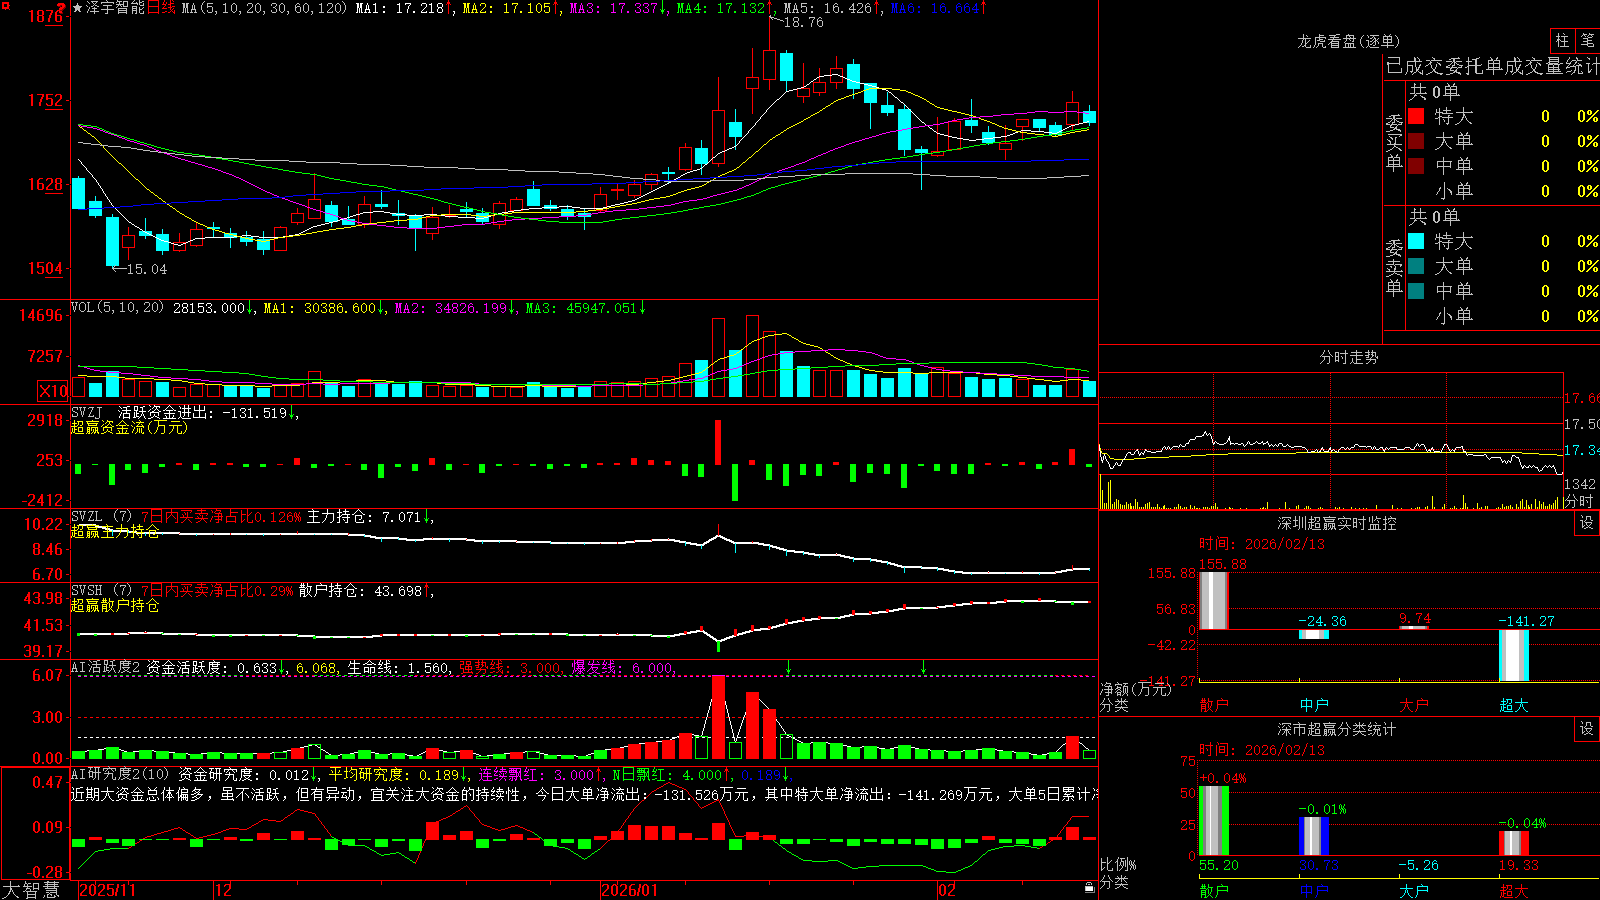
Task: Switch 龙虎看盘 to 笔 tick view
Action: click(1587, 40)
